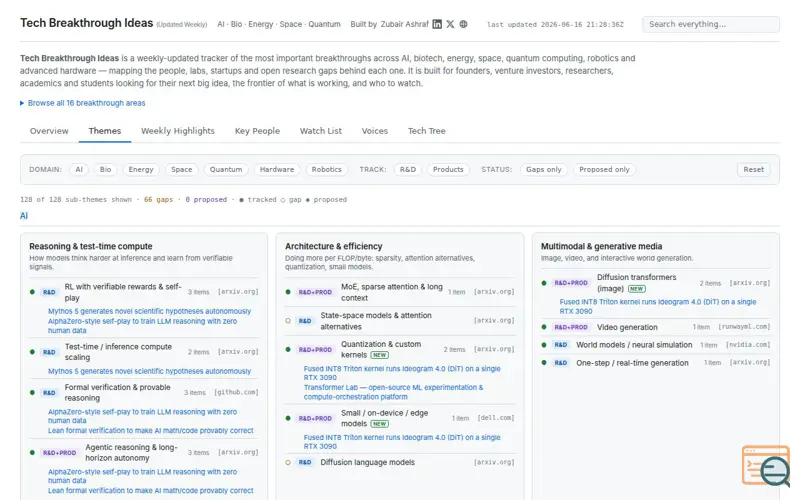Click the 0 proposed count
Screen dimensions: 800x500
206,199
